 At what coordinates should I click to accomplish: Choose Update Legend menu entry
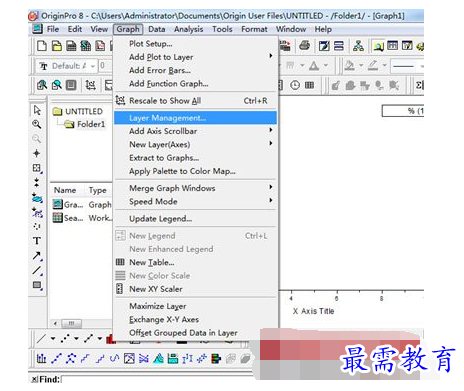pyautogui.click(x=195, y=219)
